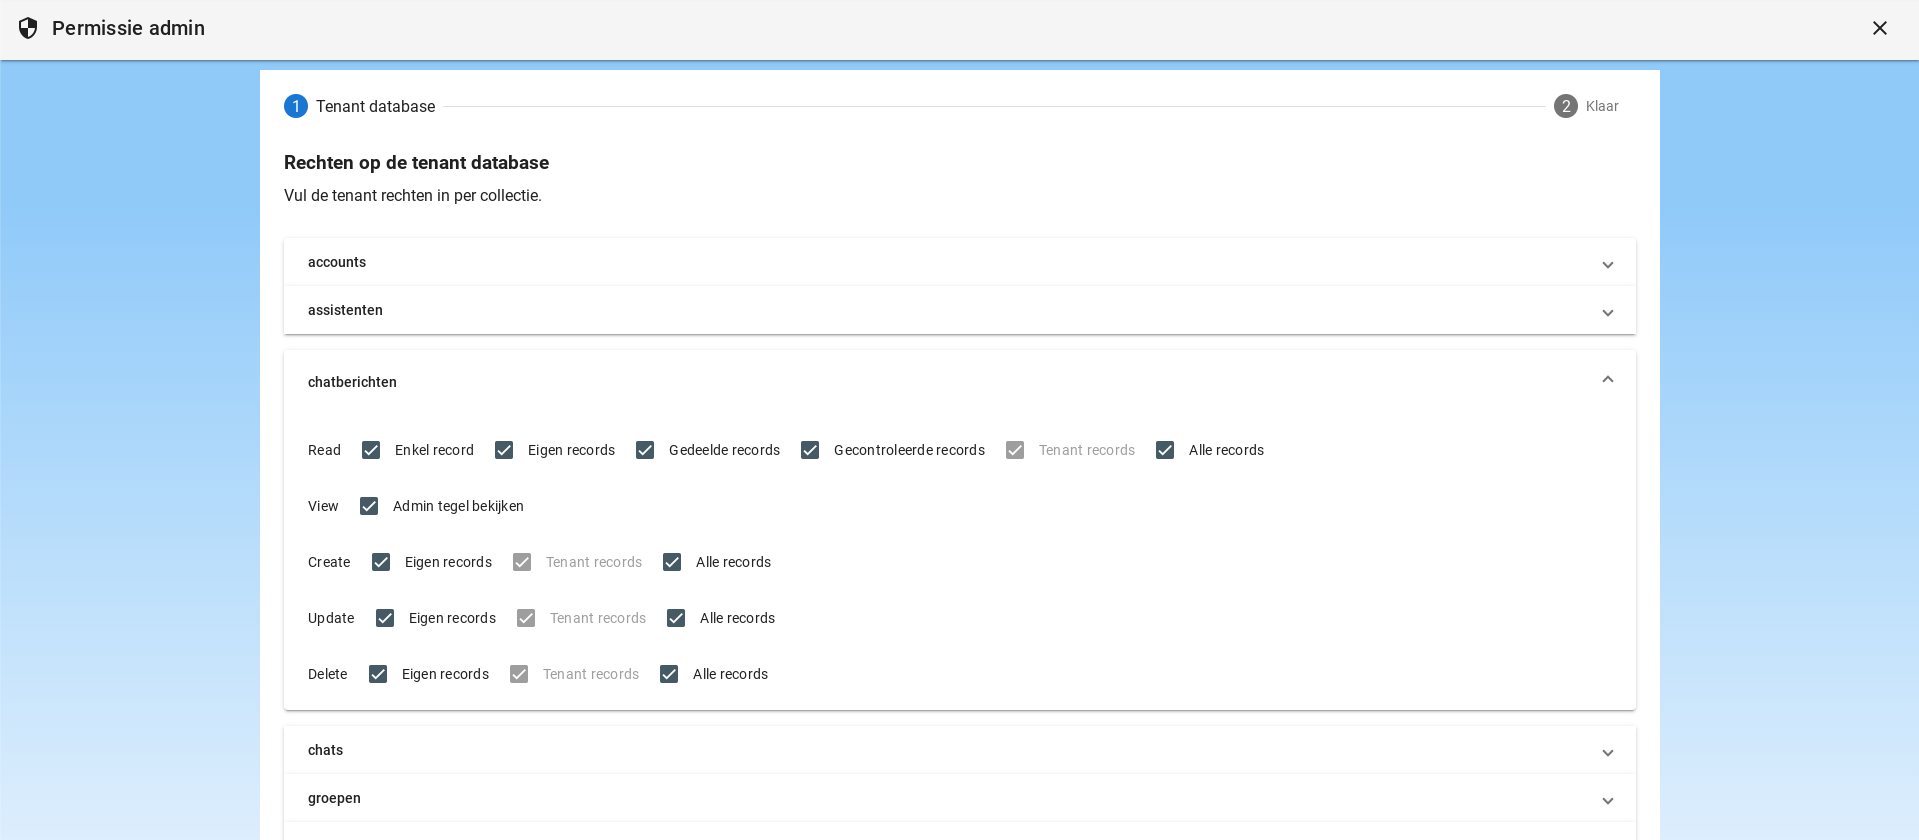Uncheck Delete Alle records checkbox
Image resolution: width=1919 pixels, height=840 pixels.
click(669, 674)
